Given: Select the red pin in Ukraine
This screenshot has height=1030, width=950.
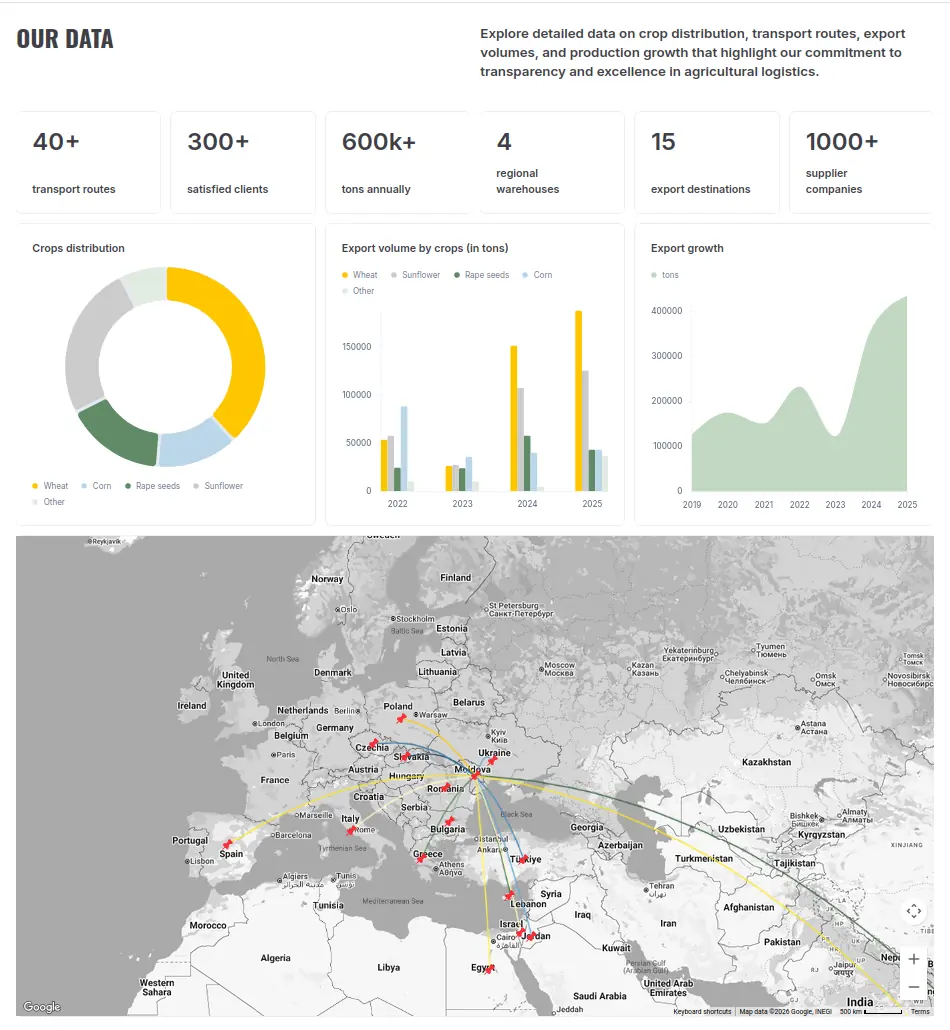Looking at the screenshot, I should point(491,761).
